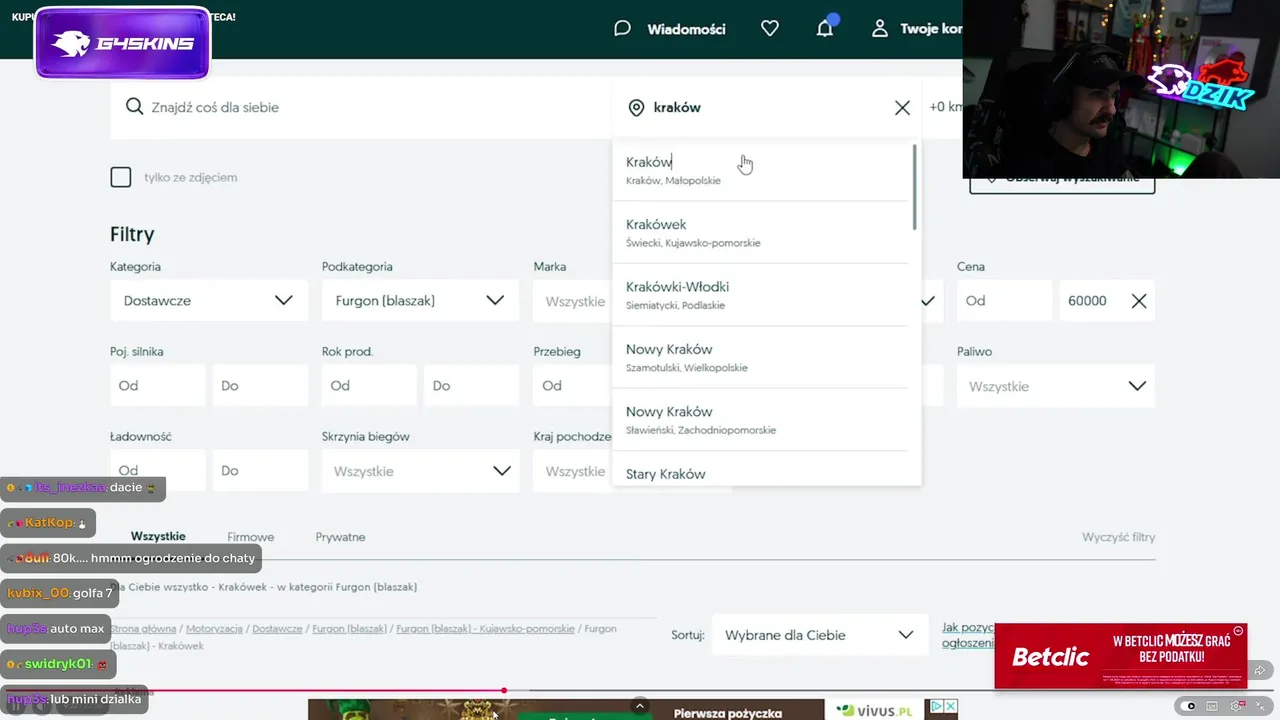Click Wyczyść filtry link

click(x=1118, y=537)
